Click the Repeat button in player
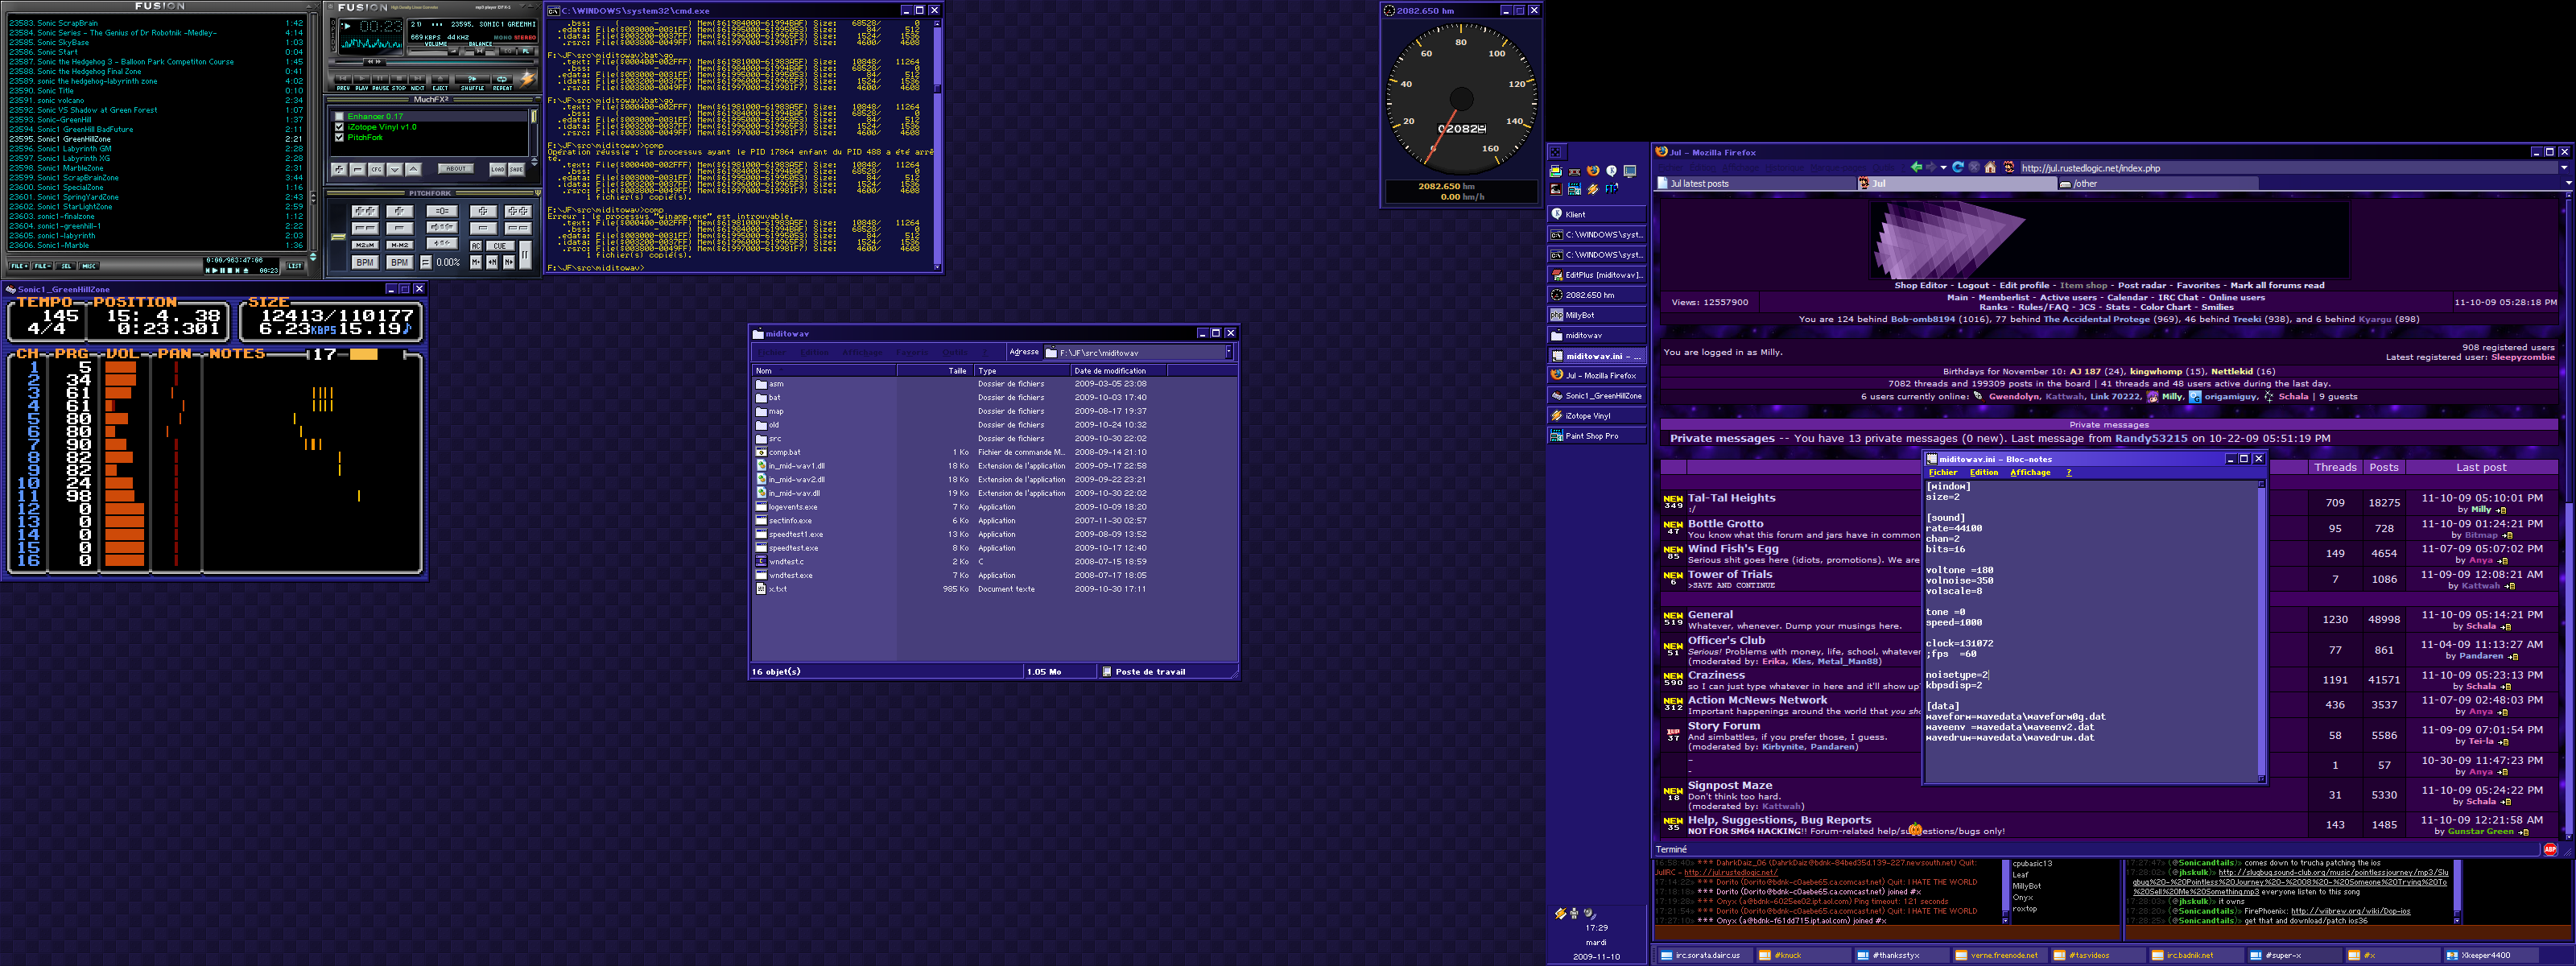 (x=503, y=79)
